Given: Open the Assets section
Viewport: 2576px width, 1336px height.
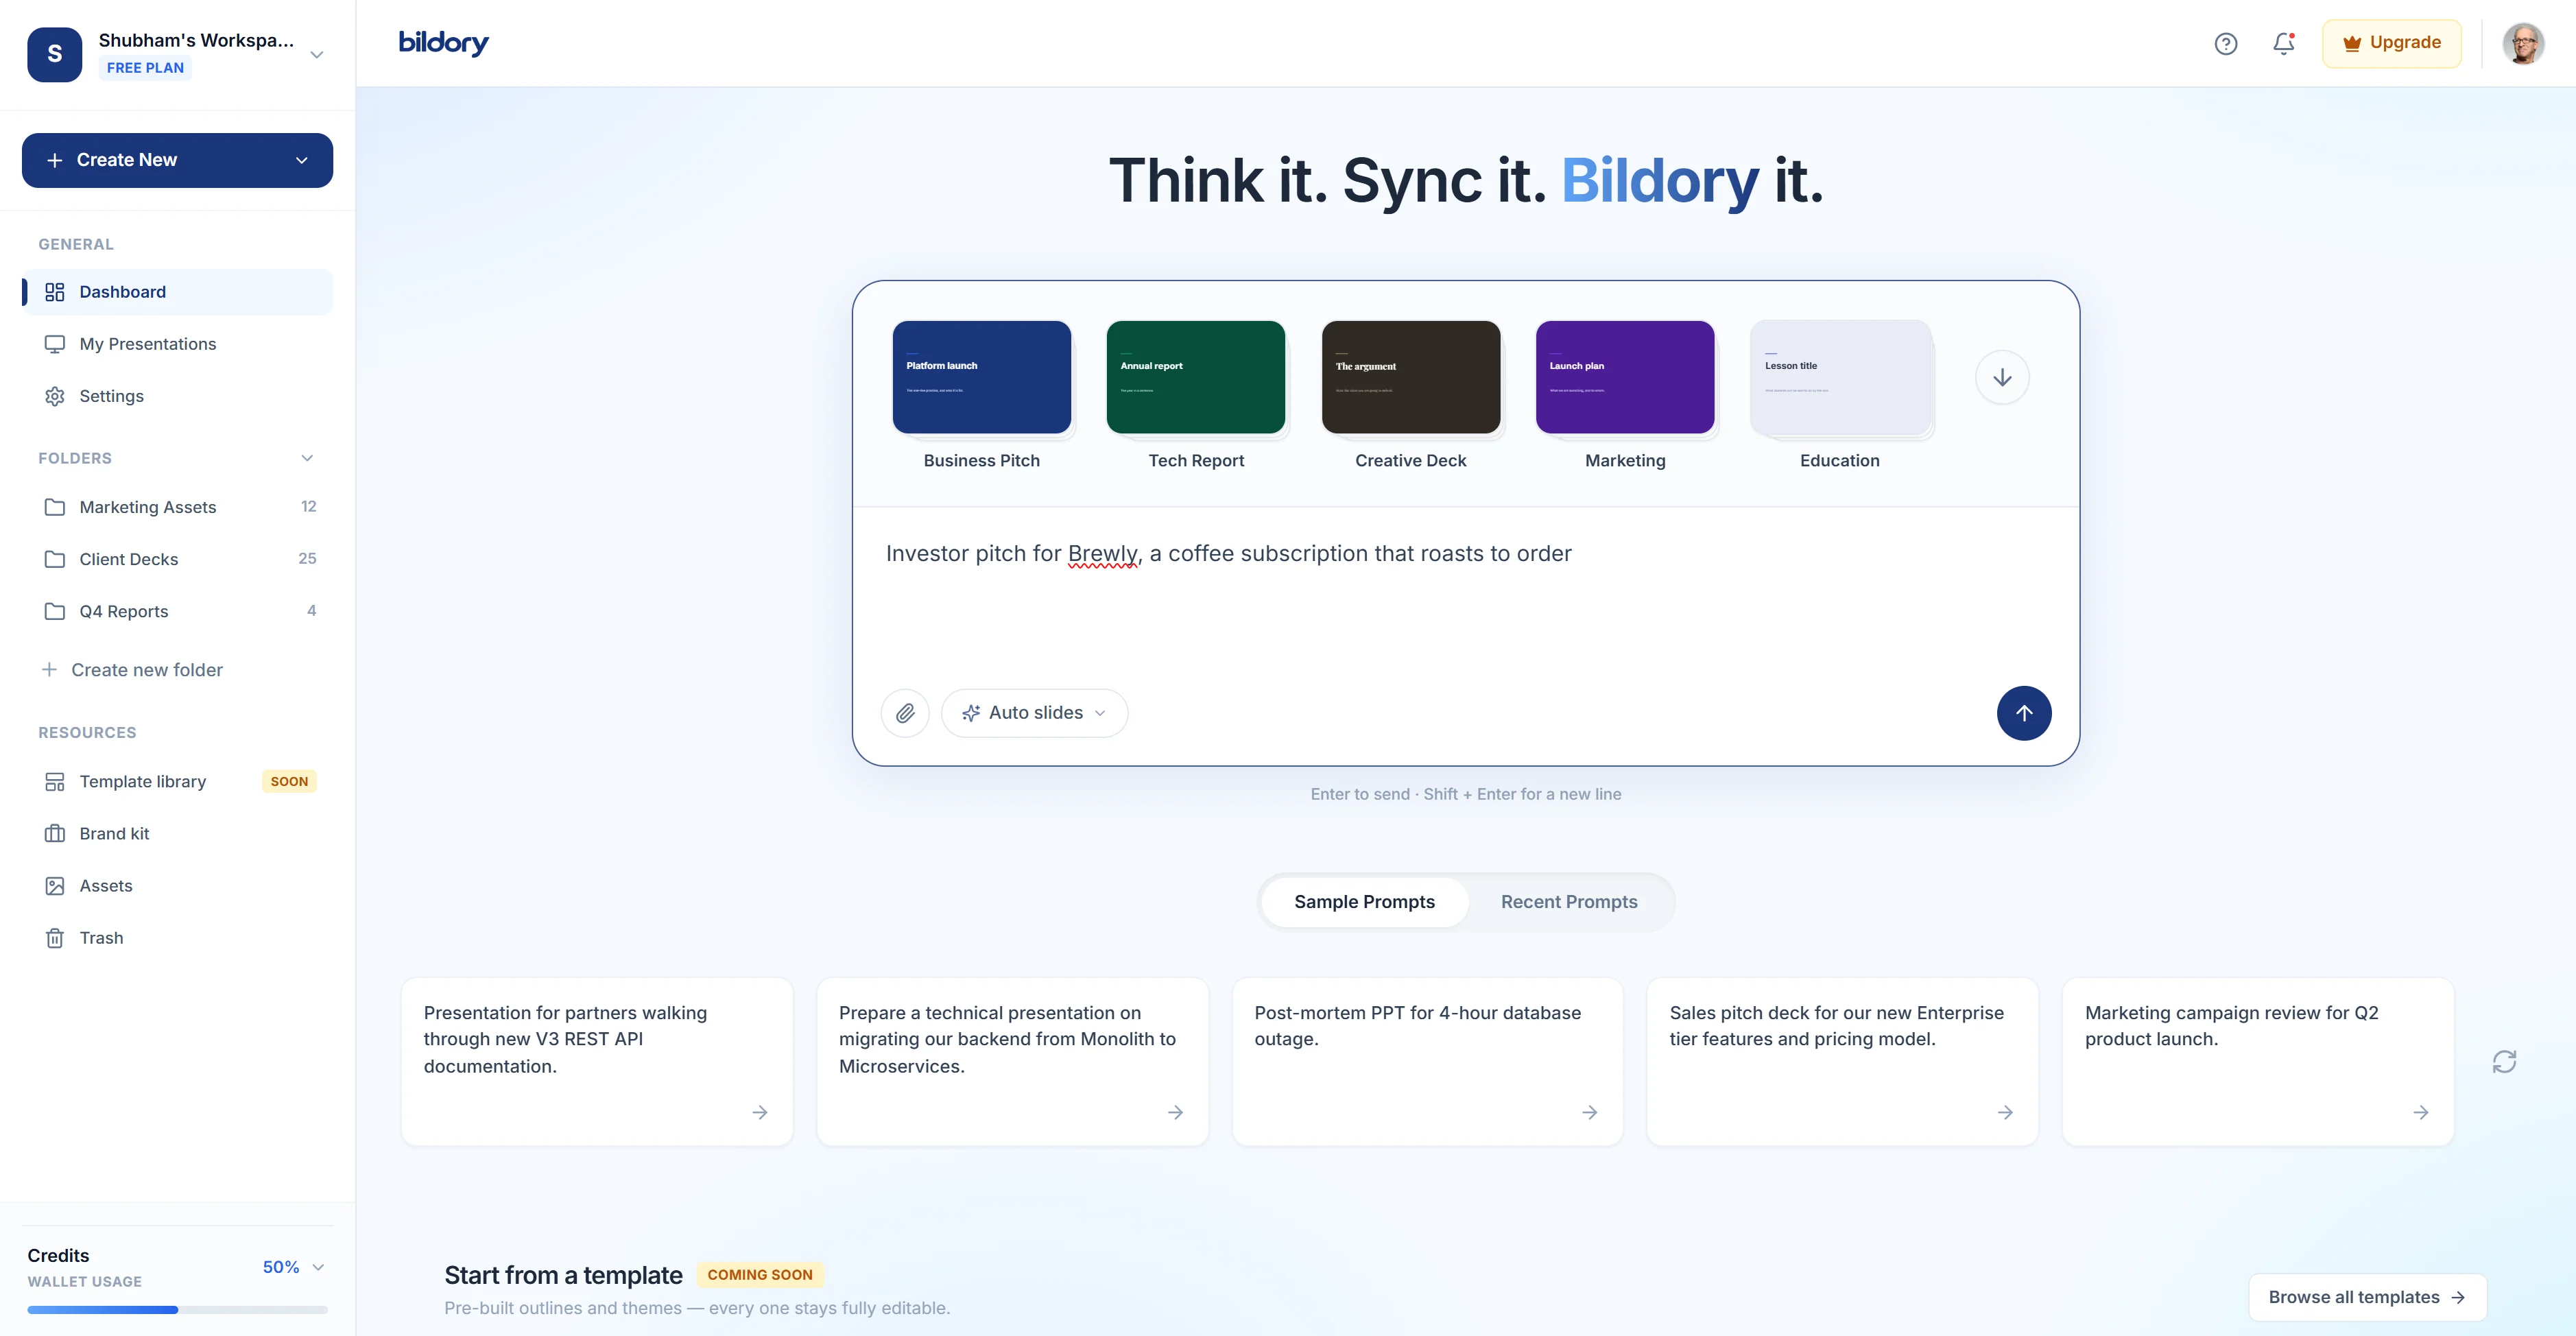Looking at the screenshot, I should pos(177,886).
